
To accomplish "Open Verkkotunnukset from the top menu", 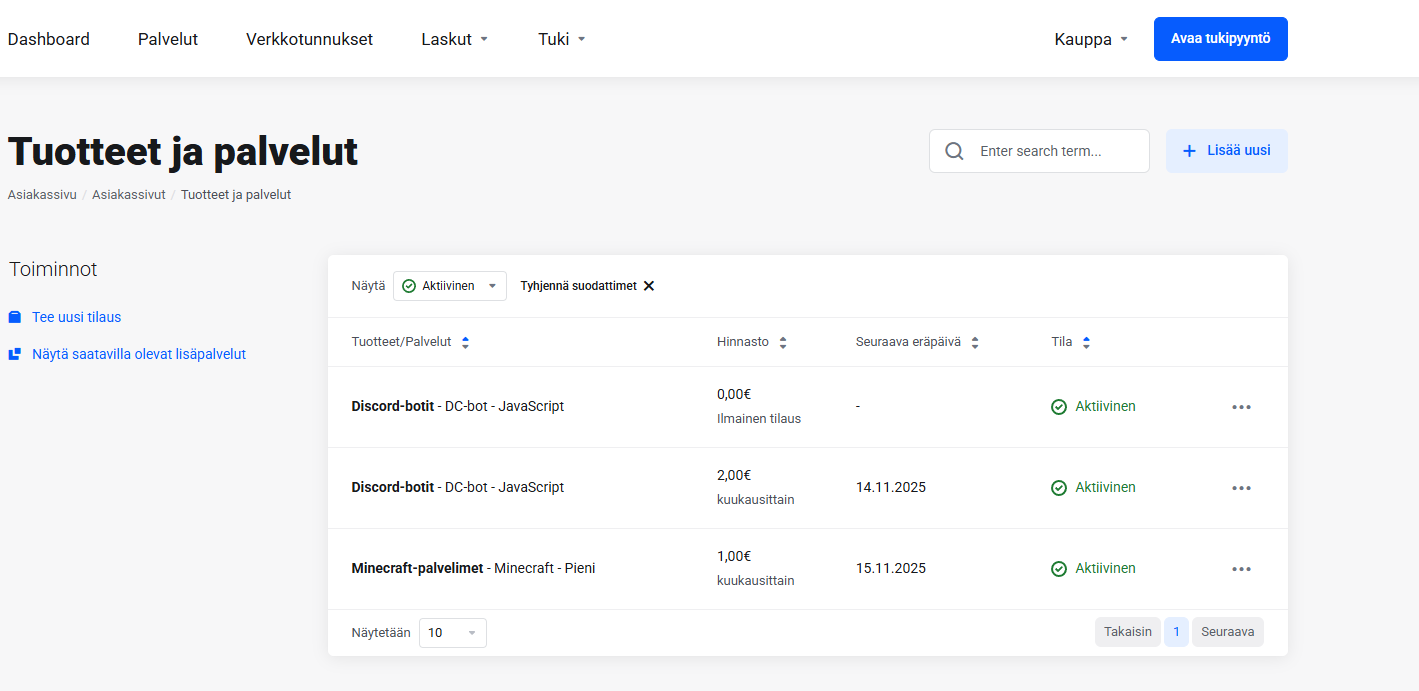I will (309, 39).
